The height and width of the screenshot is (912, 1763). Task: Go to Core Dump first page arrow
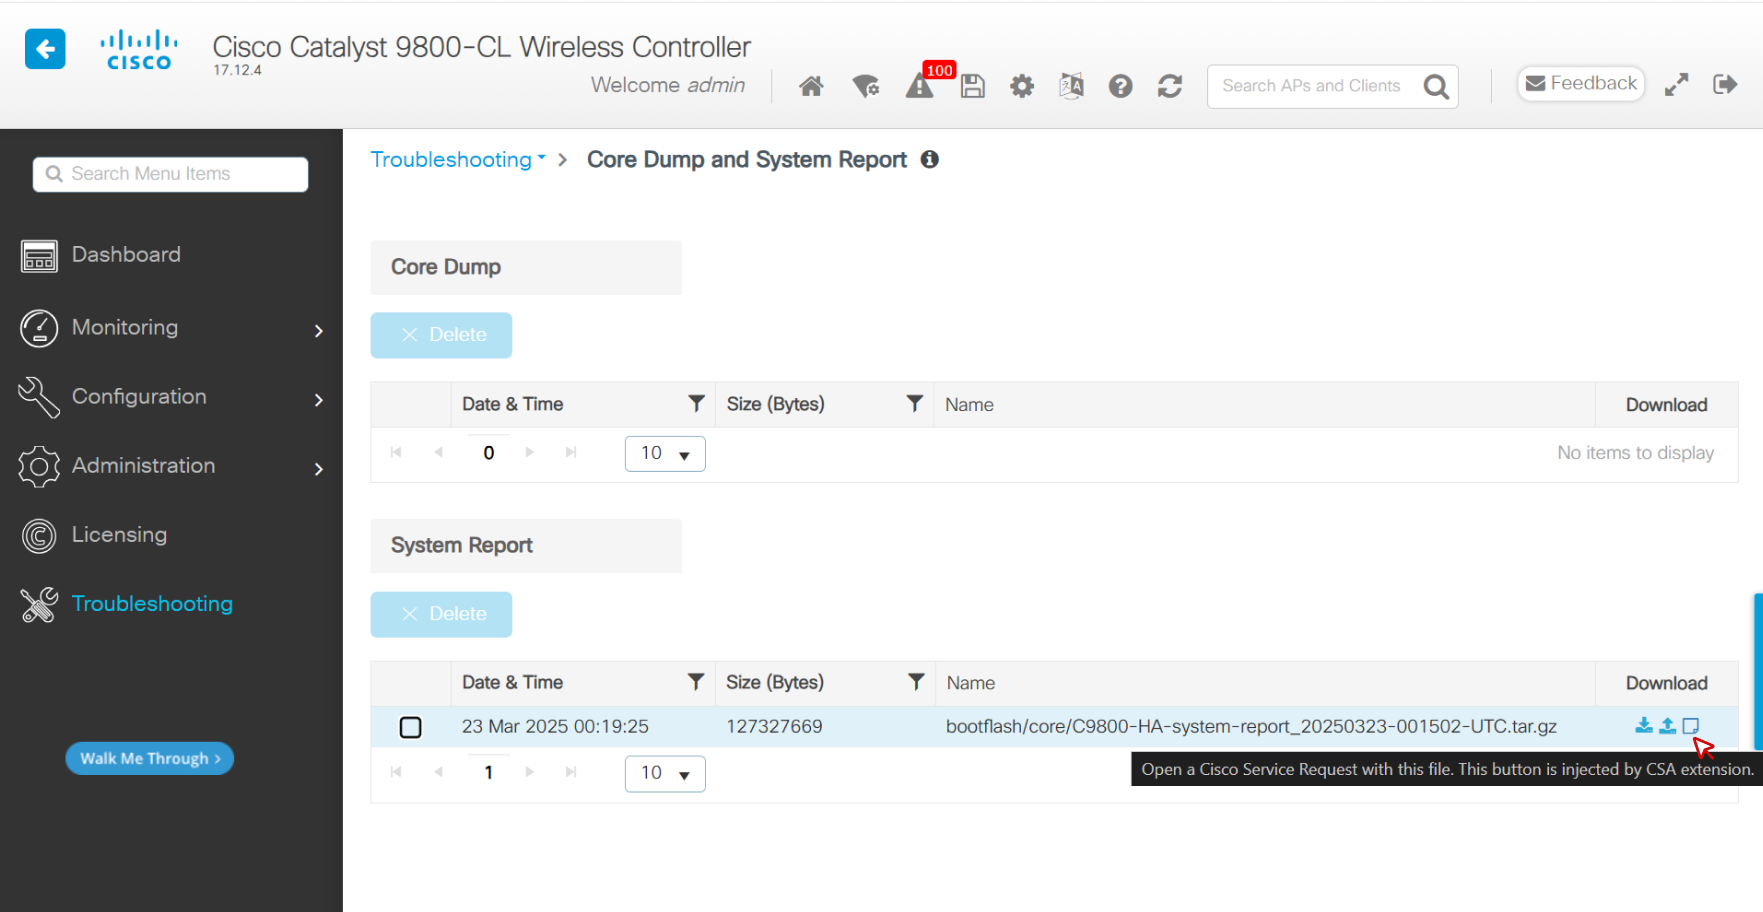(x=396, y=452)
